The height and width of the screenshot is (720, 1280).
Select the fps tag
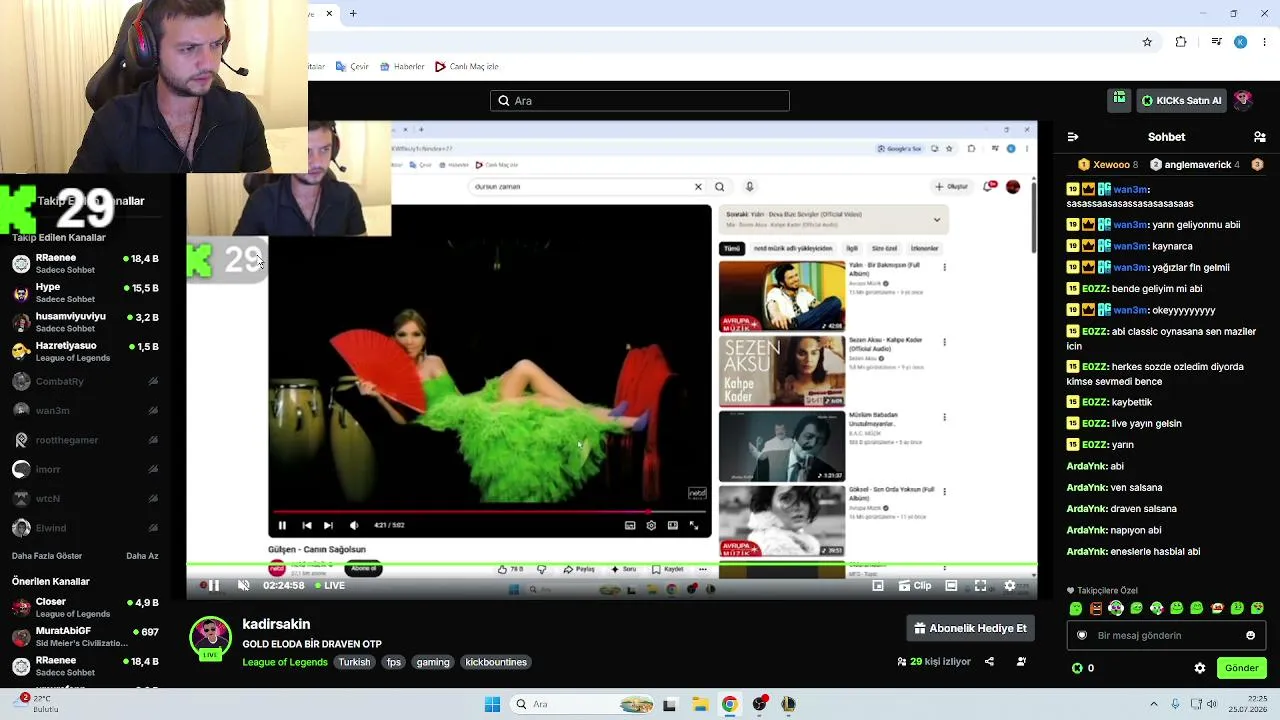click(394, 662)
